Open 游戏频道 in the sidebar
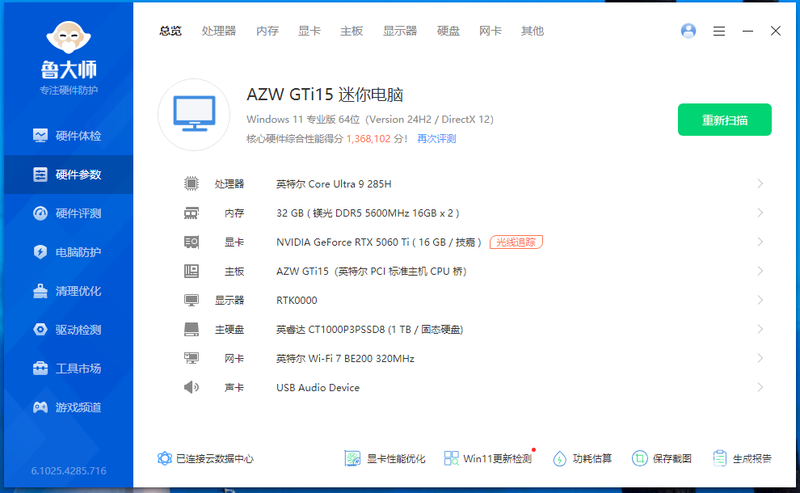The image size is (800, 493). pos(67,407)
